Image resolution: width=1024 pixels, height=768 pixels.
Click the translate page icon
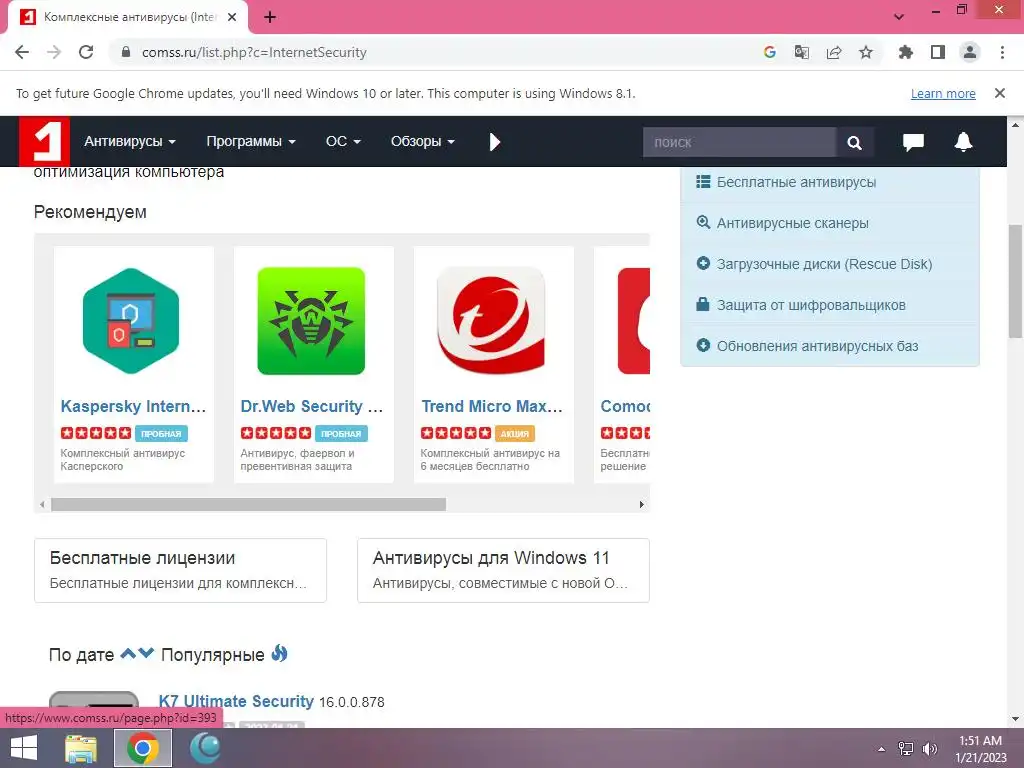click(802, 52)
